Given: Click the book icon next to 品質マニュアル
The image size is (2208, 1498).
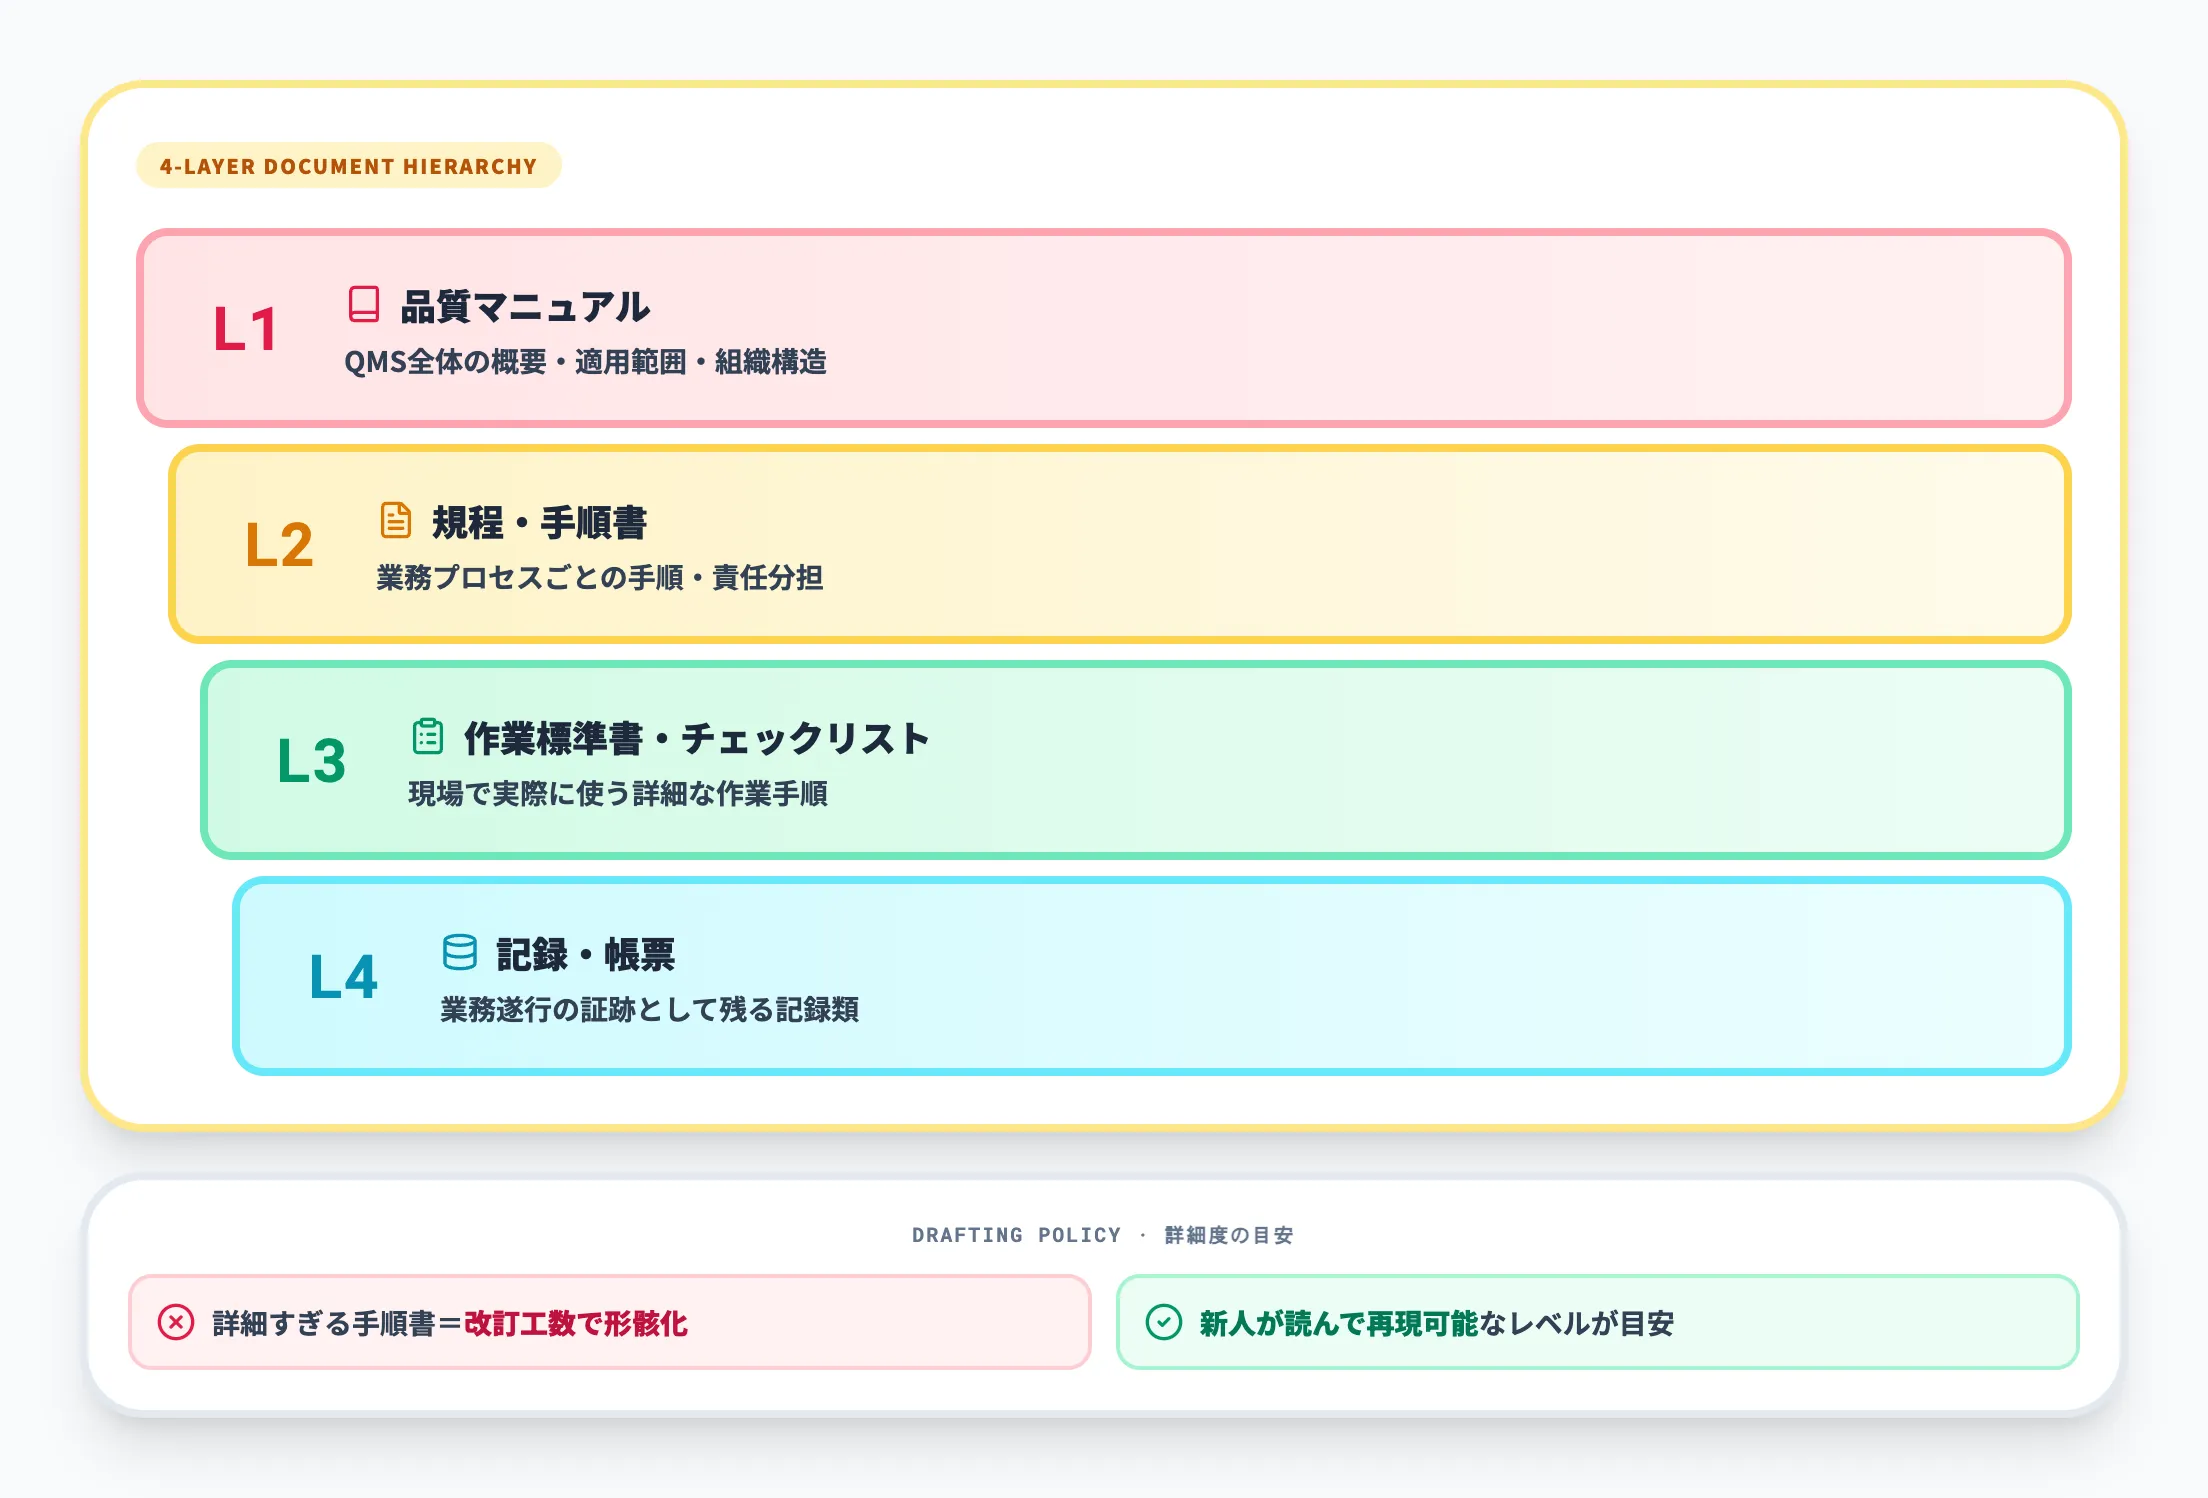Looking at the screenshot, I should 362,302.
